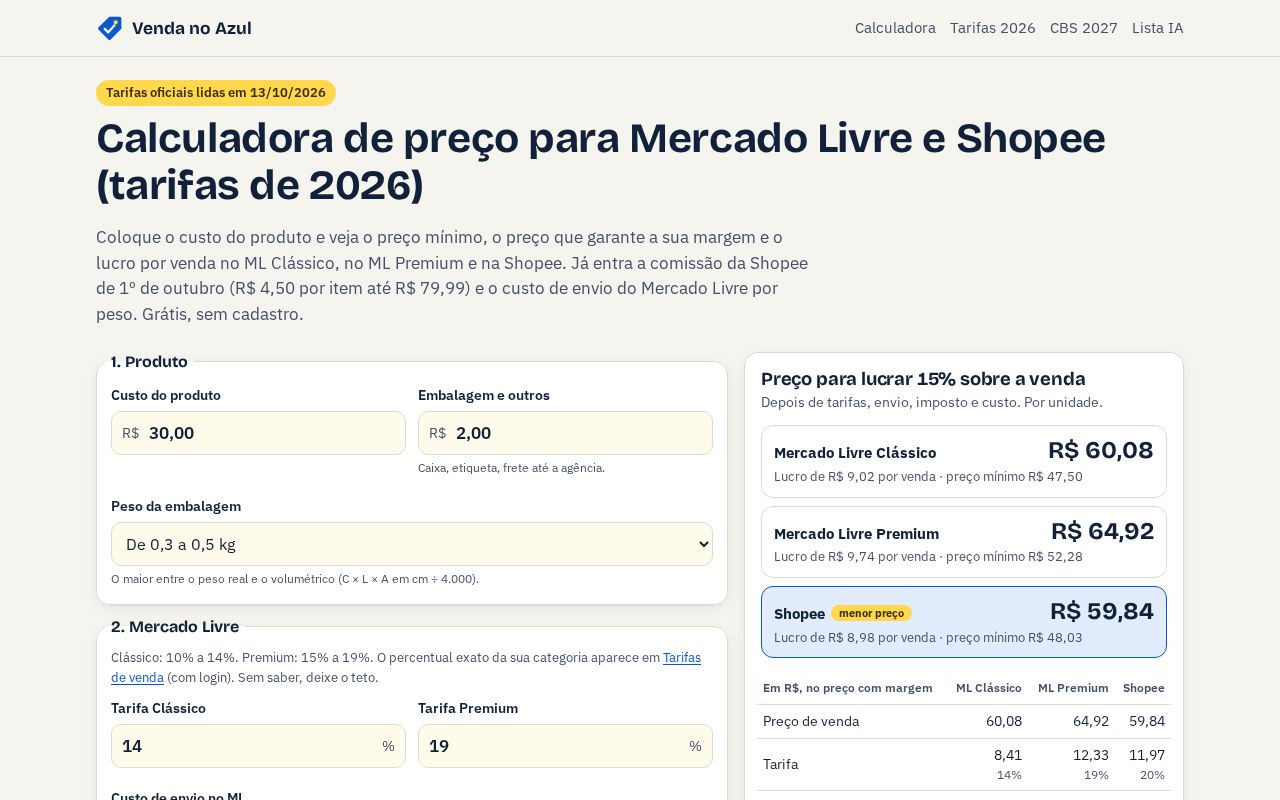Click the 8,41 Clássico tarifa value
The height and width of the screenshot is (800, 1280).
pyautogui.click(x=1008, y=755)
